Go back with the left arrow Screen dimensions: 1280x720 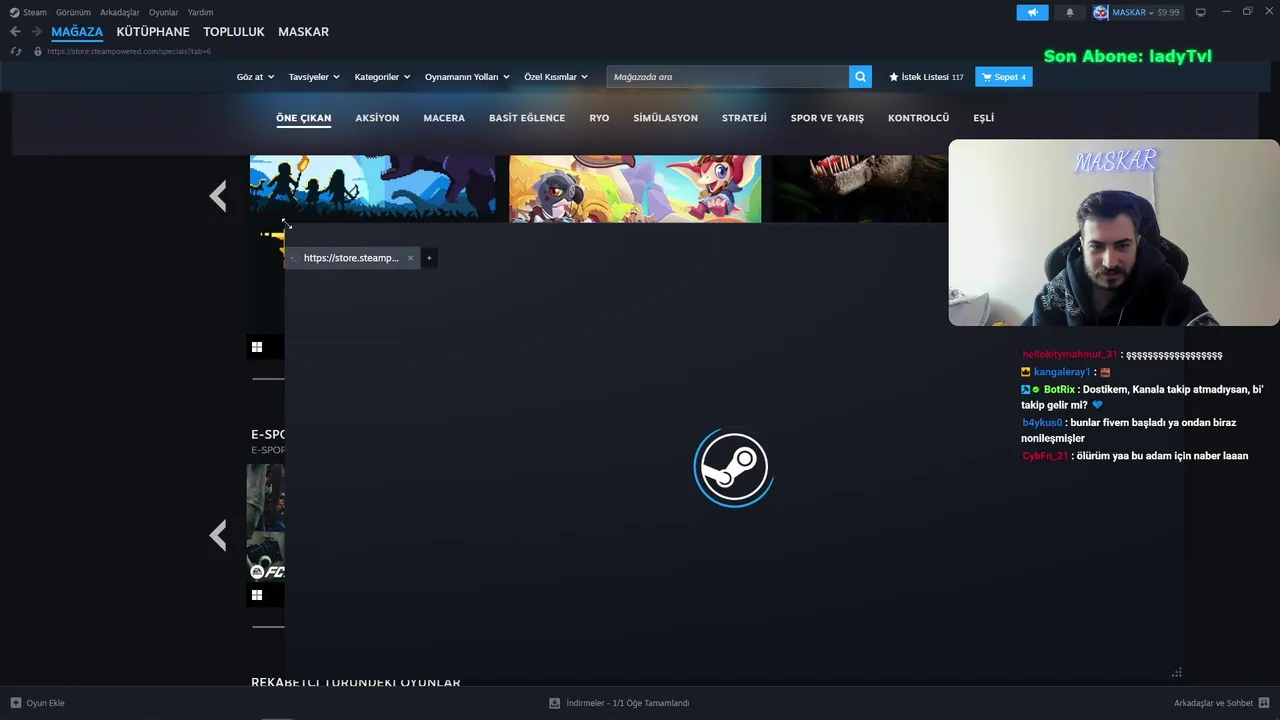15,32
